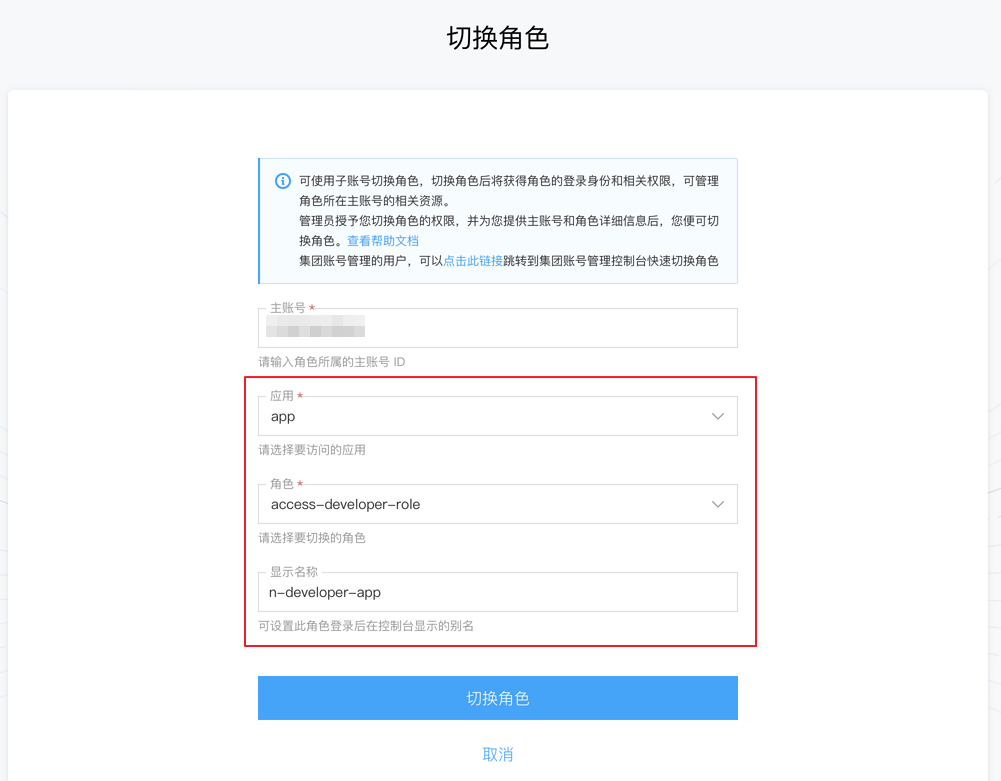Click the hint 请选择要切换的角色
Screen dimensions: 1001x781
(312, 538)
